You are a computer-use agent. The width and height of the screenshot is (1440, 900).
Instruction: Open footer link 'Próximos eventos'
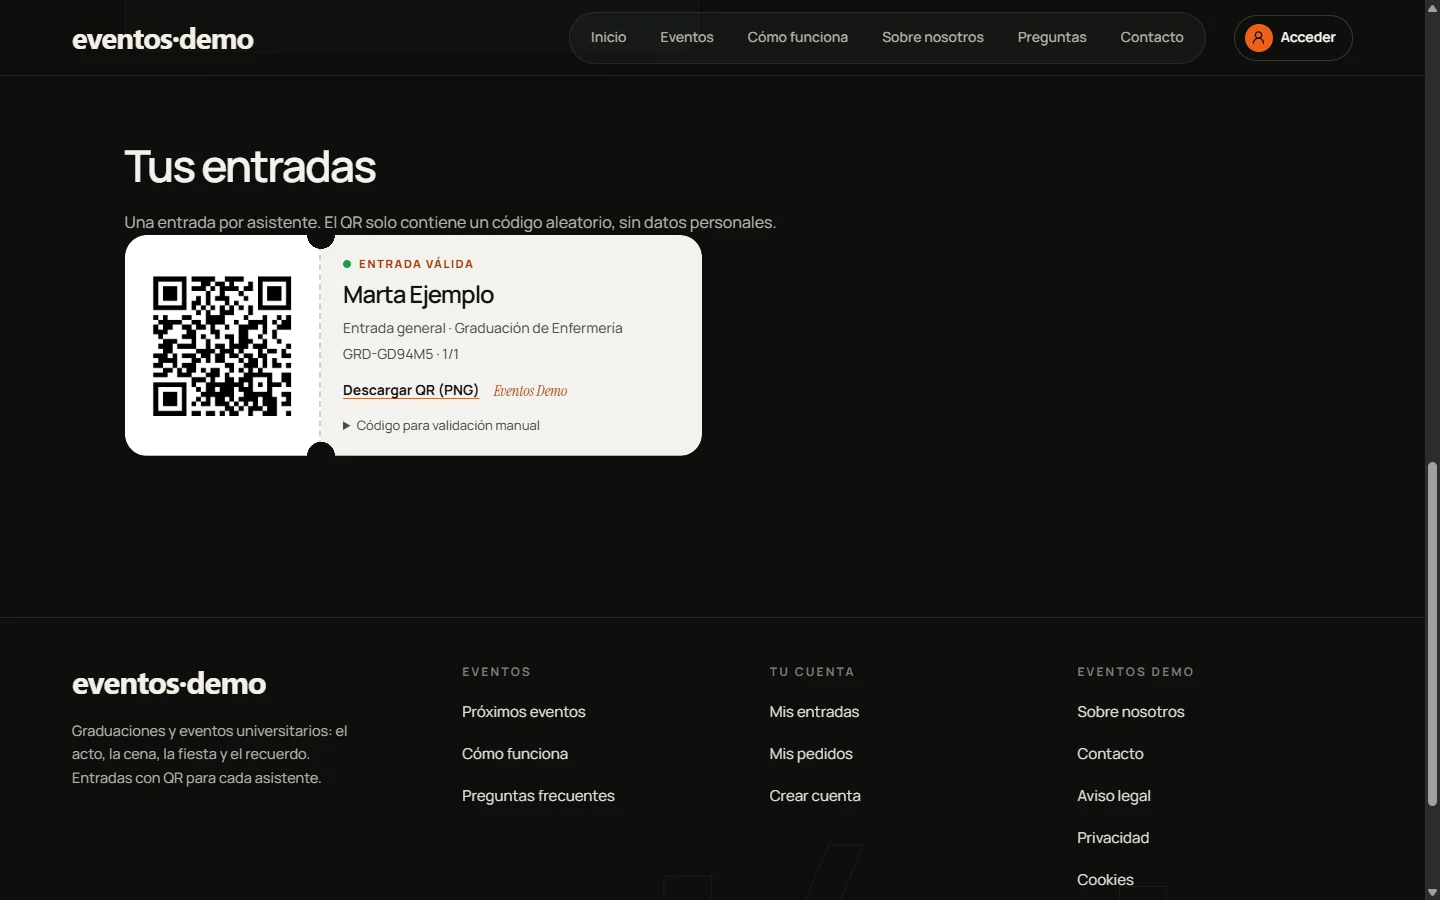click(x=524, y=712)
